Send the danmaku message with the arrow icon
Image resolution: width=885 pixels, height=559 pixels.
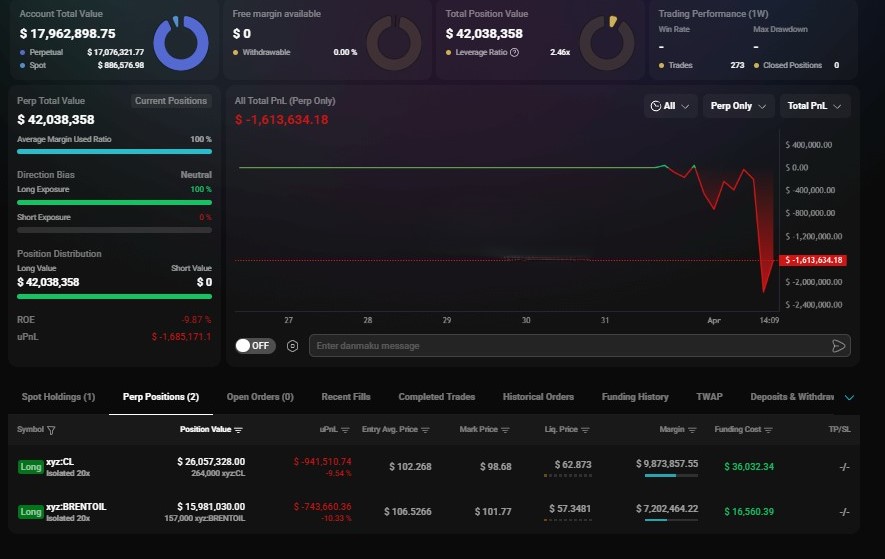point(838,346)
